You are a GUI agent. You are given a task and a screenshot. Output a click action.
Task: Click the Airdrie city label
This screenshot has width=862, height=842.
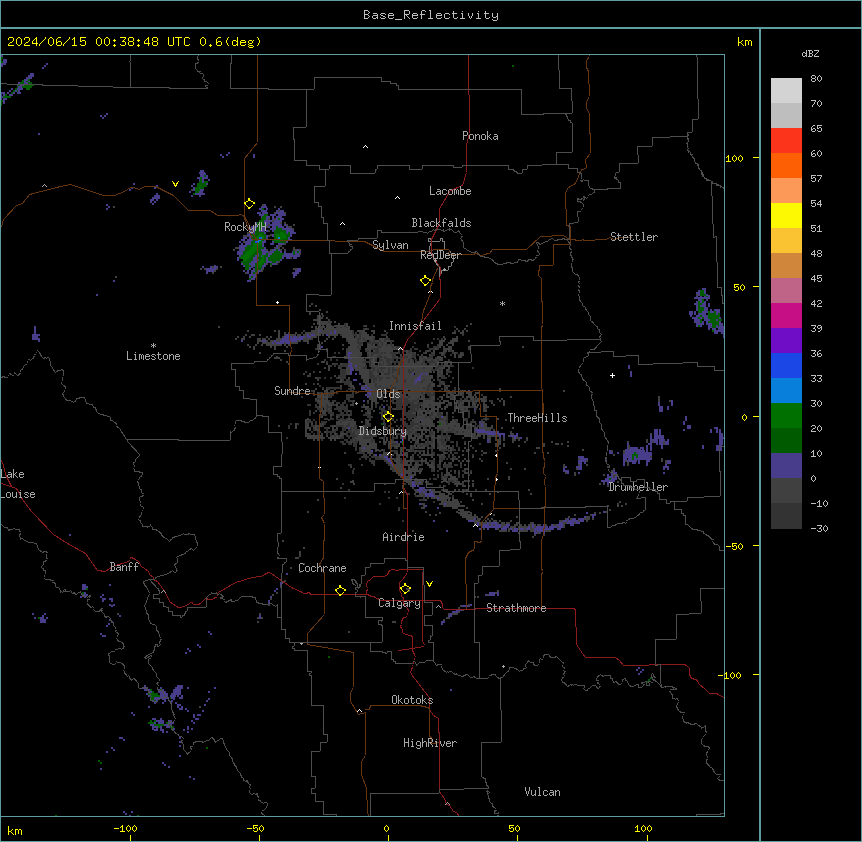(403, 537)
